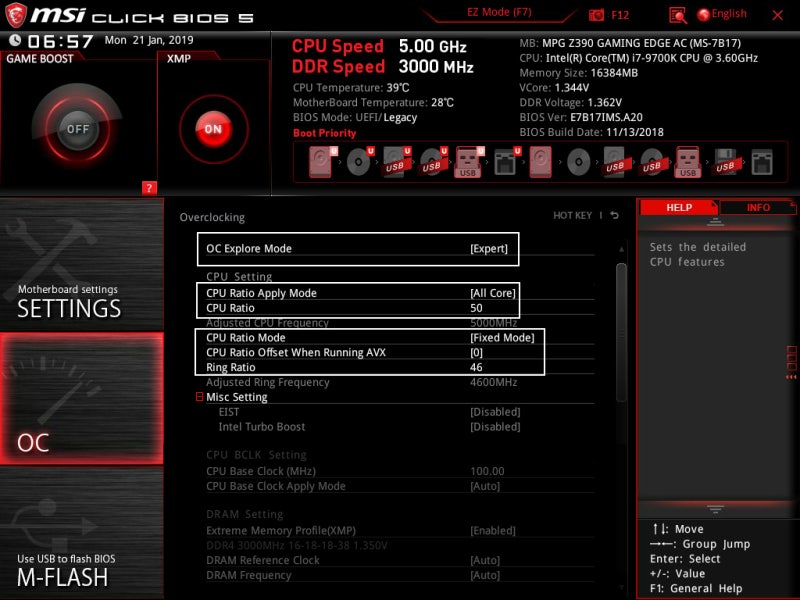Open the SETTINGS motherboard settings section
The width and height of the screenshot is (800, 600).
tap(82, 264)
